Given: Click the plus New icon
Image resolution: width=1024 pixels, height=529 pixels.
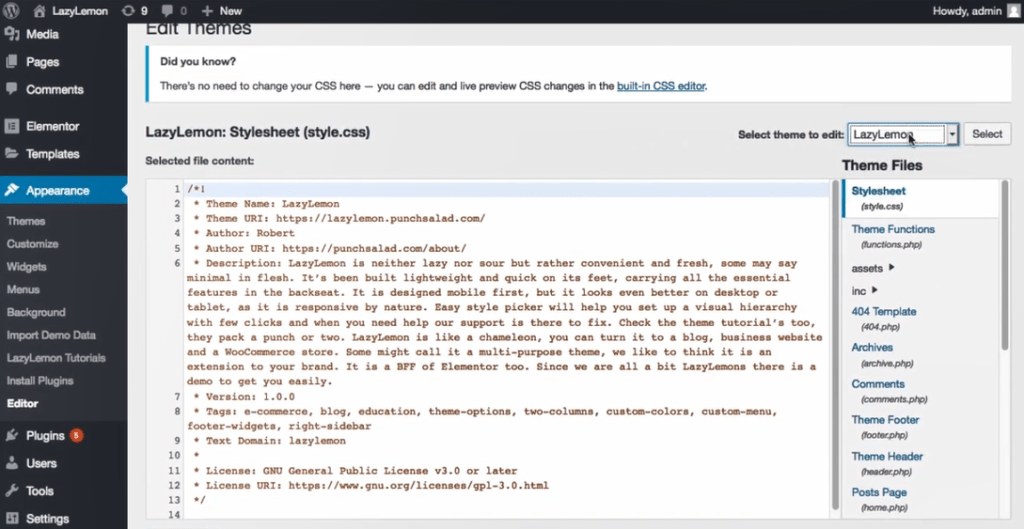Looking at the screenshot, I should point(207,11).
